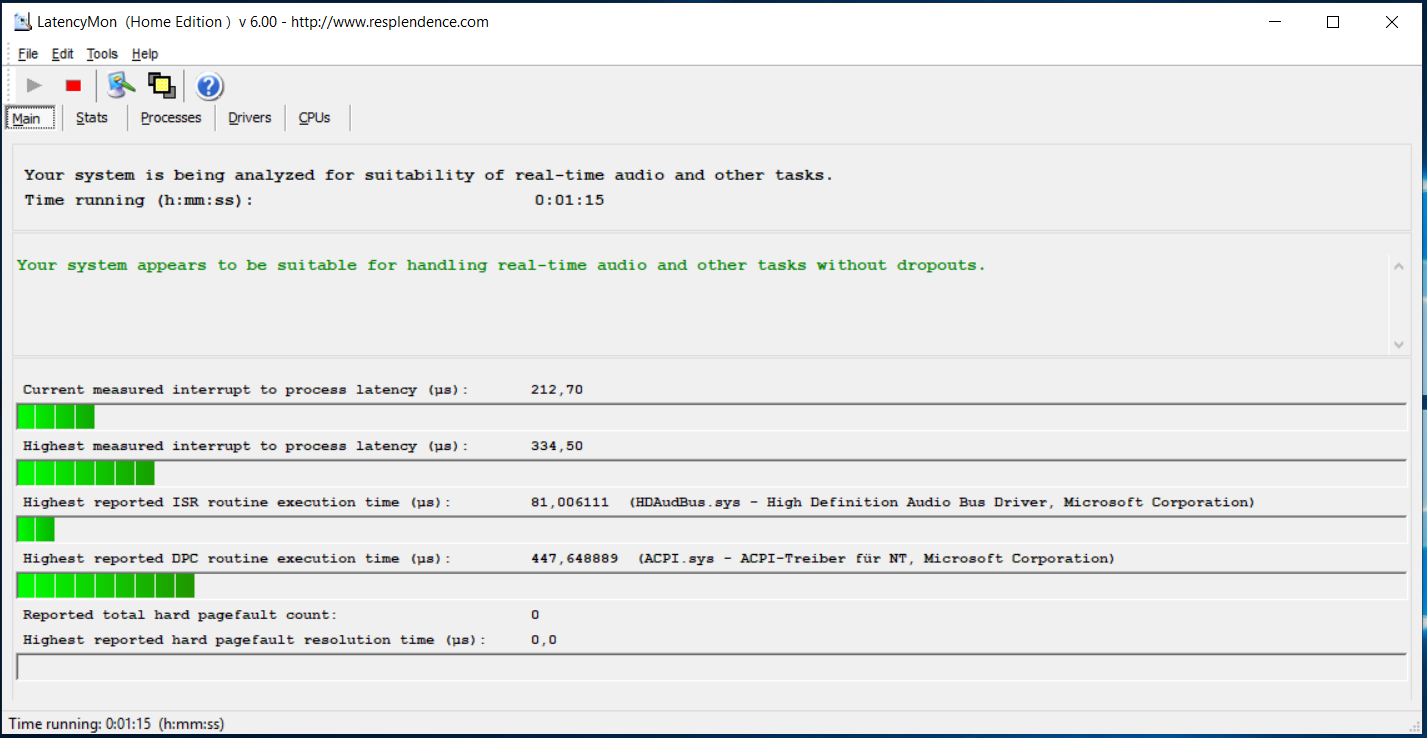
Task: Stop monitoring with the red square
Action: (73, 86)
